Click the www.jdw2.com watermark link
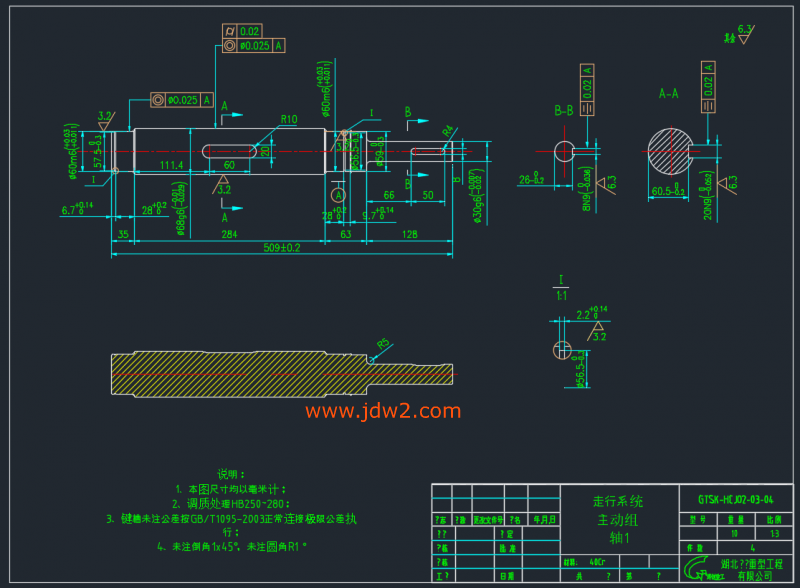This screenshot has height=588, width=800. 383,411
